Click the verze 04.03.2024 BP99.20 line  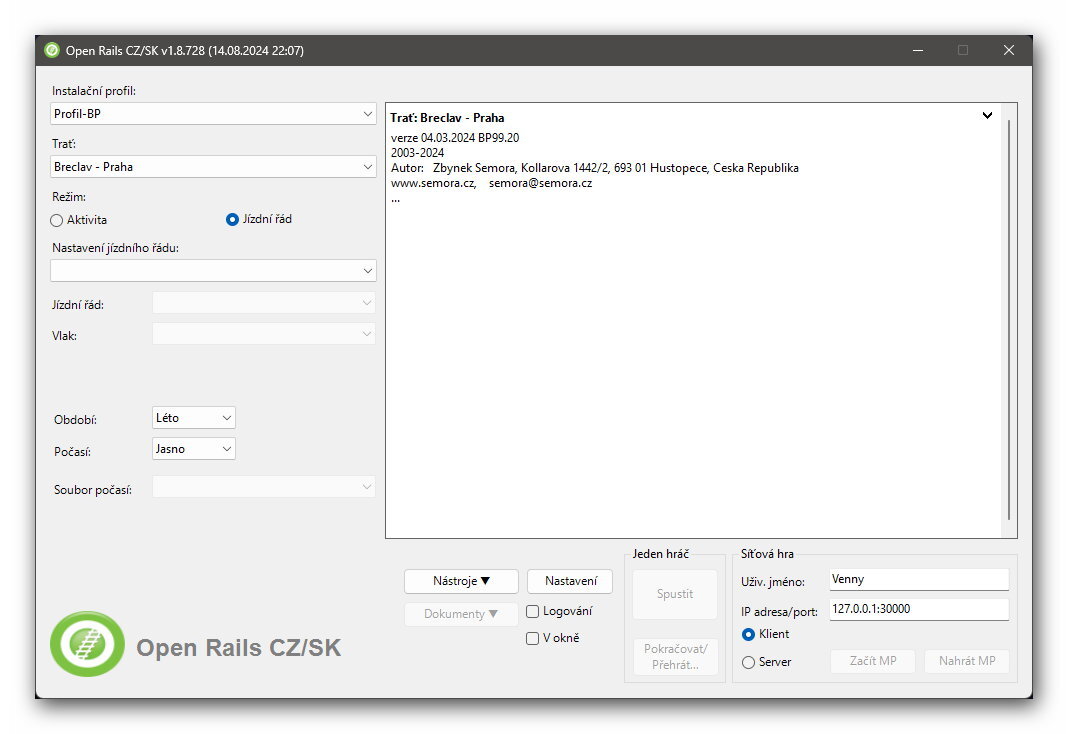coord(455,138)
